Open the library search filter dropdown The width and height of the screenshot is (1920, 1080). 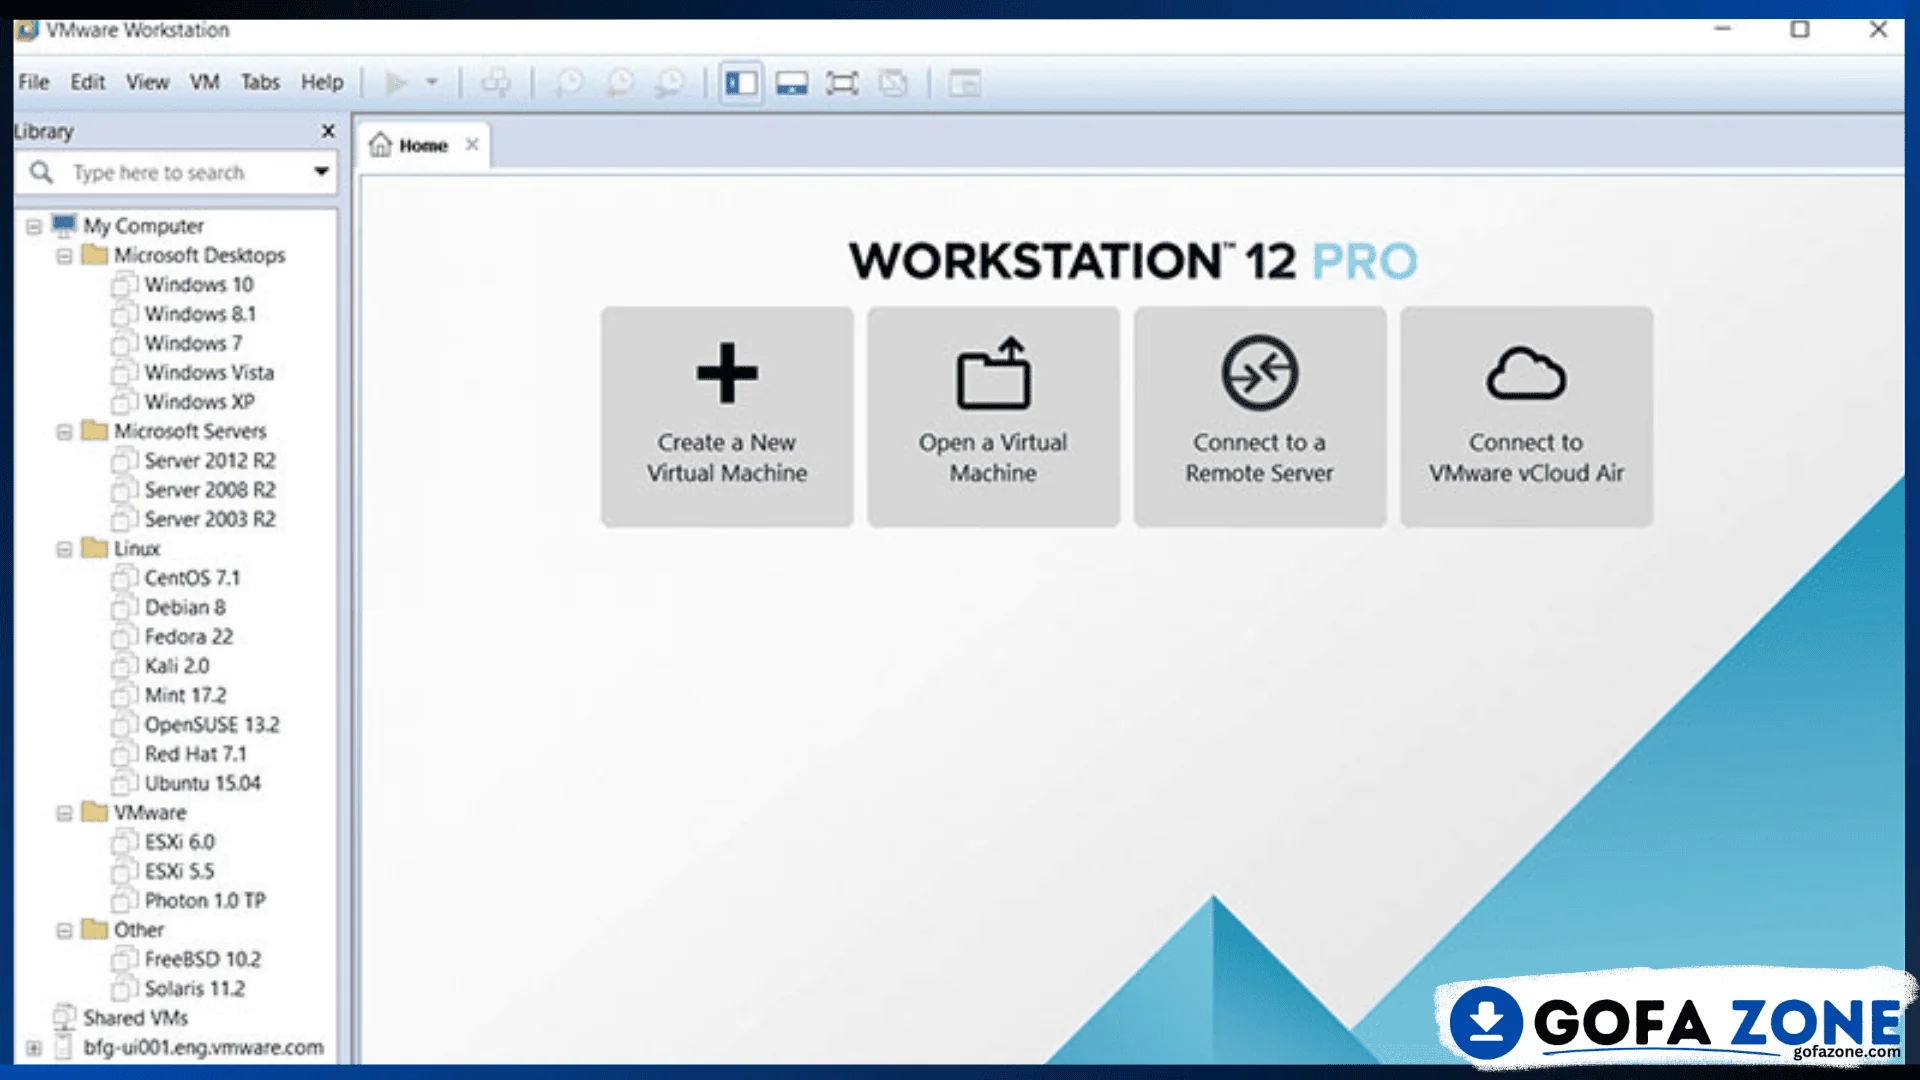(321, 172)
